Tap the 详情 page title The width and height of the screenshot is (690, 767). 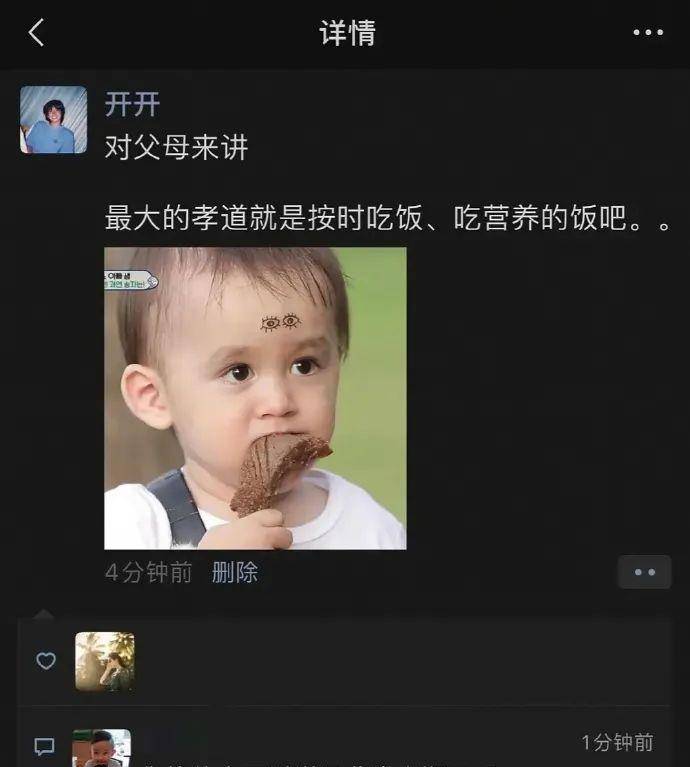(x=348, y=33)
